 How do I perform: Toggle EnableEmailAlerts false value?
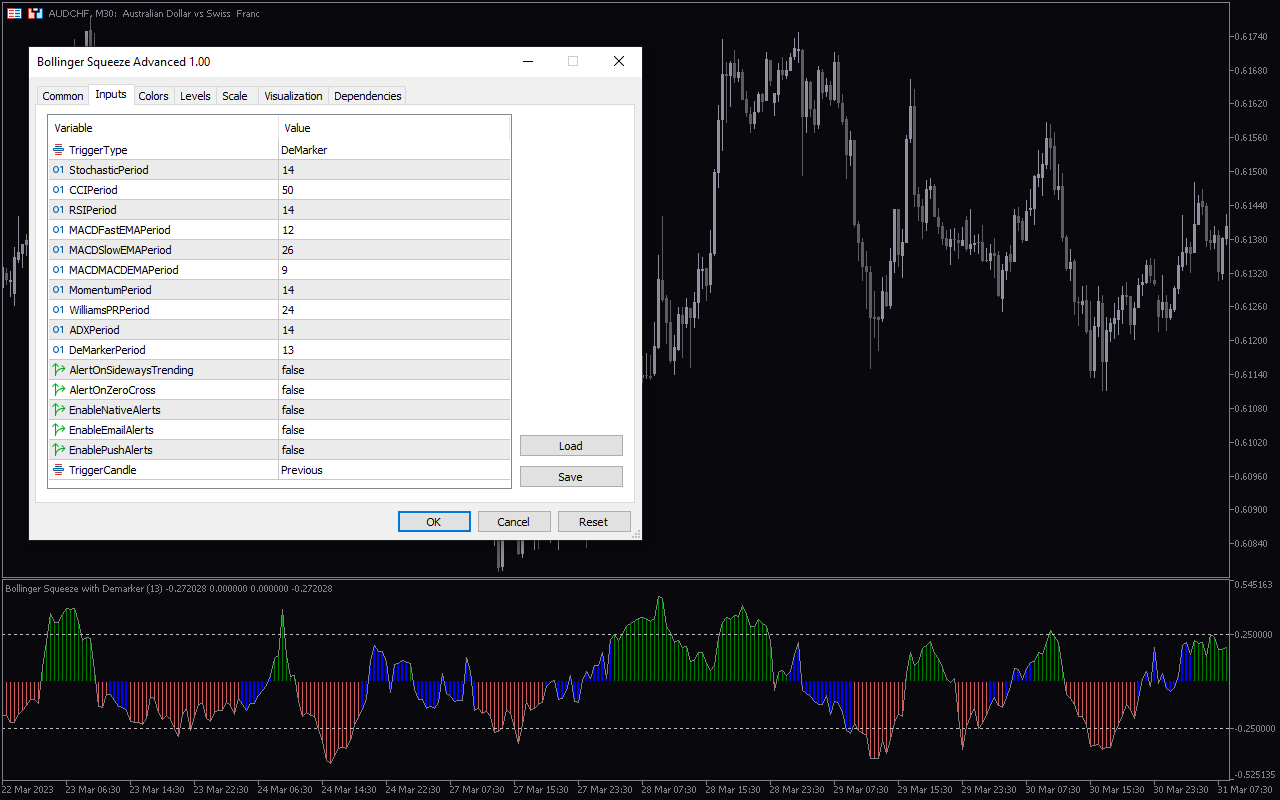click(394, 430)
